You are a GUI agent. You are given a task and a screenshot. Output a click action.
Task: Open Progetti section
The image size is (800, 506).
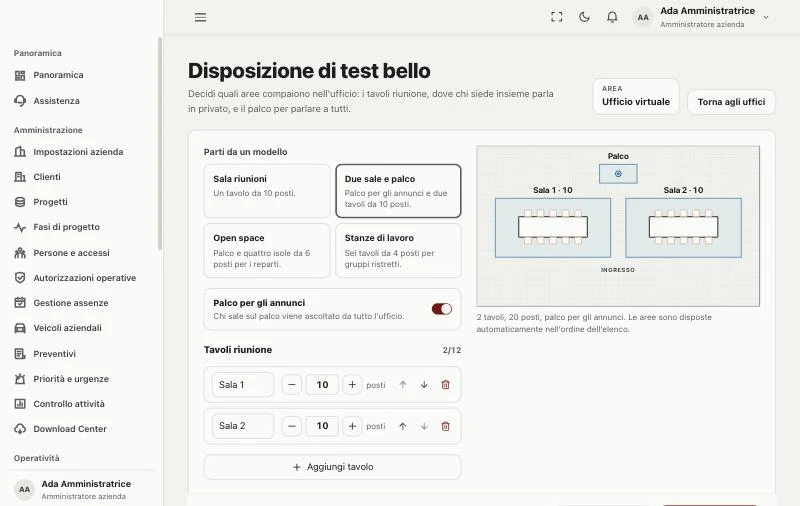[50, 202]
